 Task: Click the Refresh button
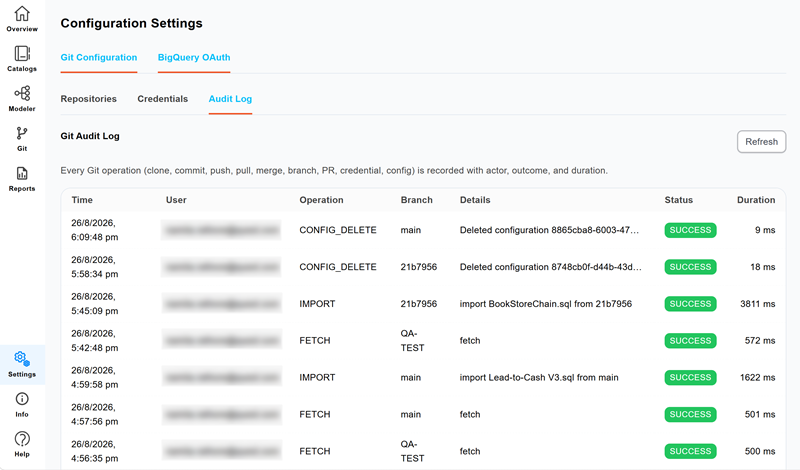click(761, 142)
